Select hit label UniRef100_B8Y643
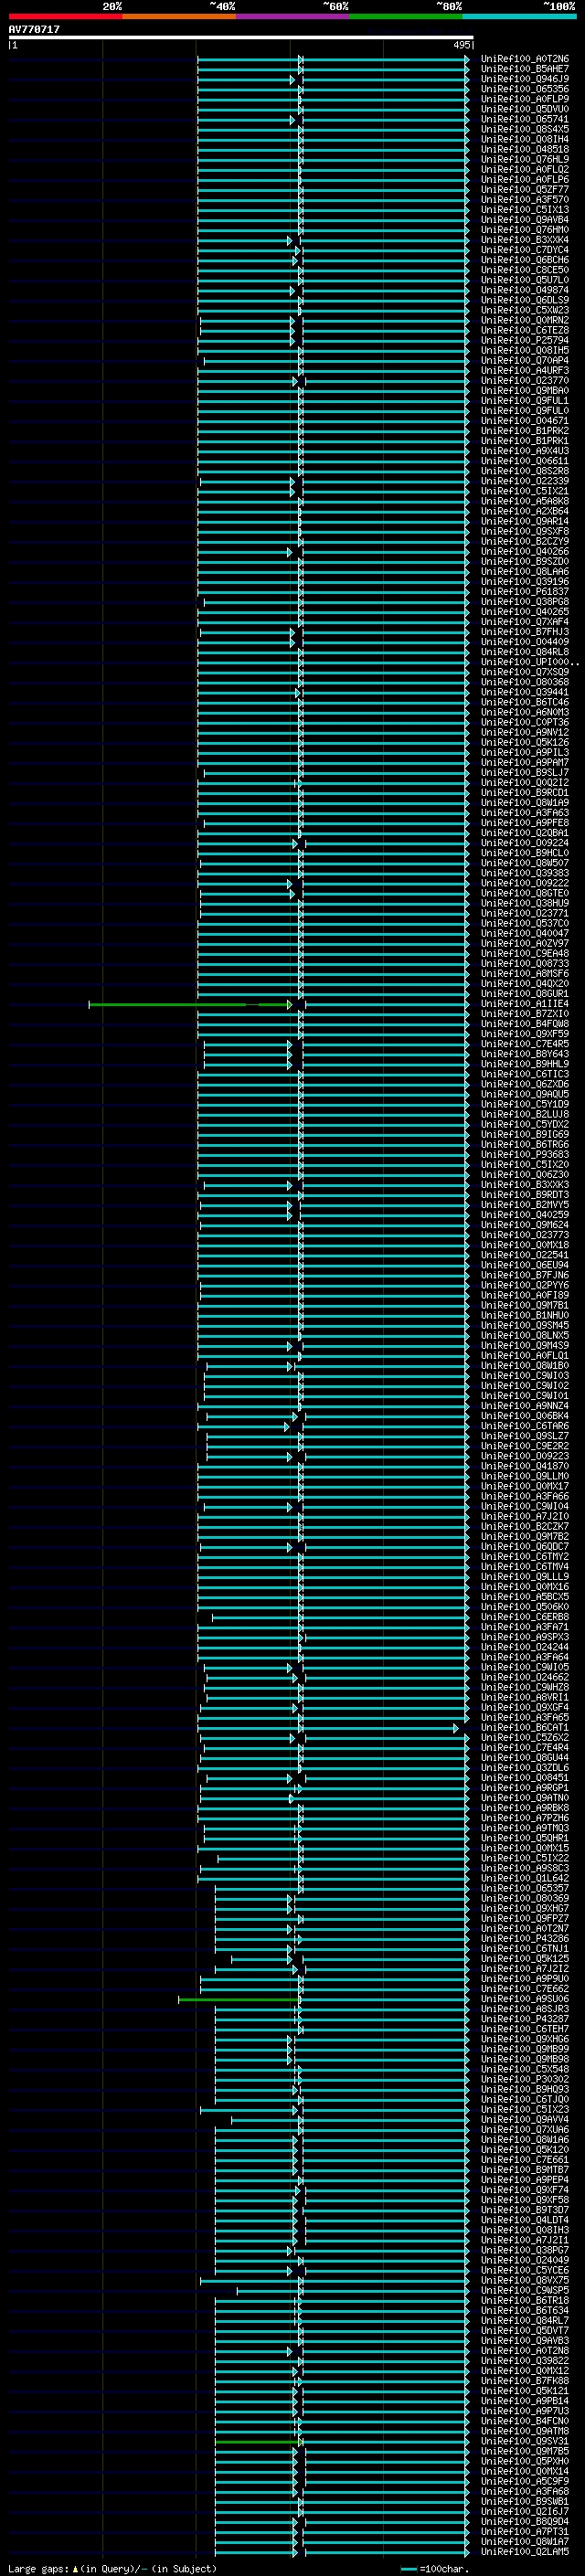Screen dimensions: 585x2576 (525, 1054)
